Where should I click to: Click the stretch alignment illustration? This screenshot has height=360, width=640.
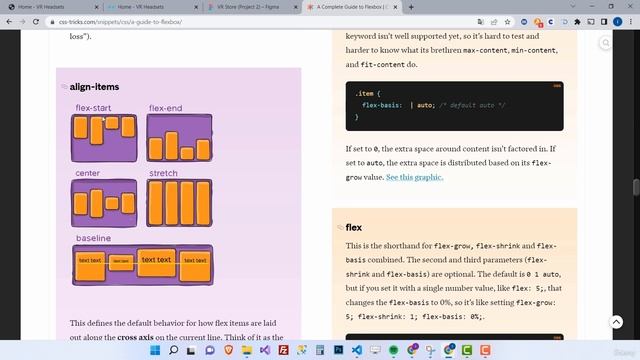pos(179,203)
